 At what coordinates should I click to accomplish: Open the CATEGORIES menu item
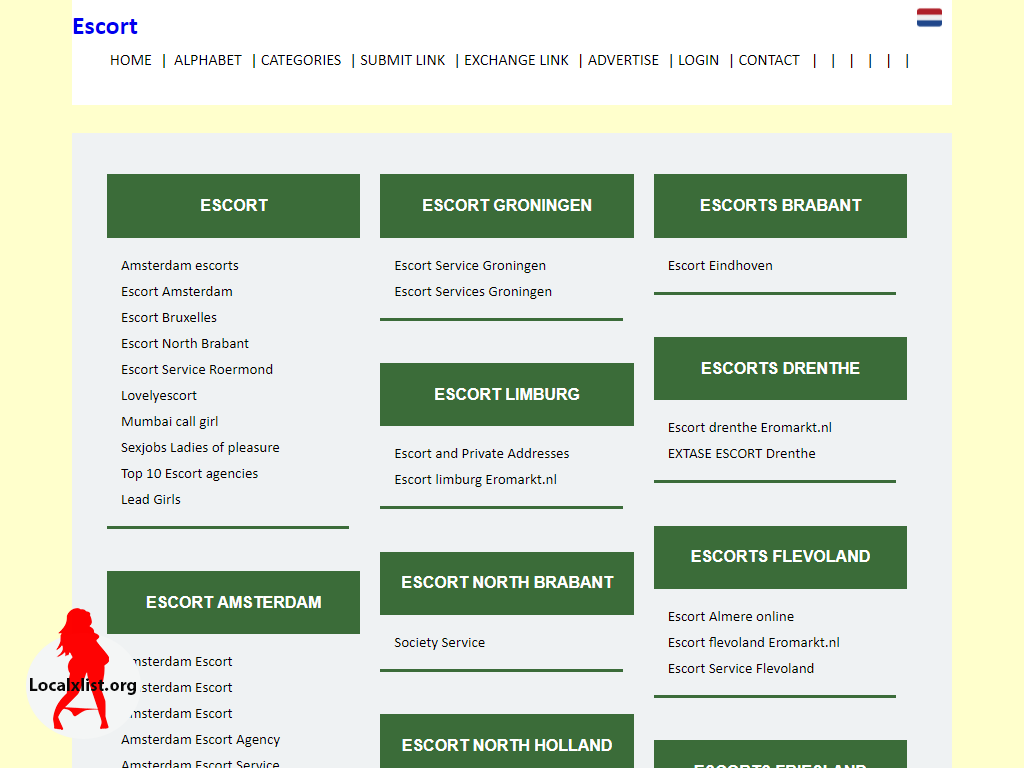coord(300,60)
